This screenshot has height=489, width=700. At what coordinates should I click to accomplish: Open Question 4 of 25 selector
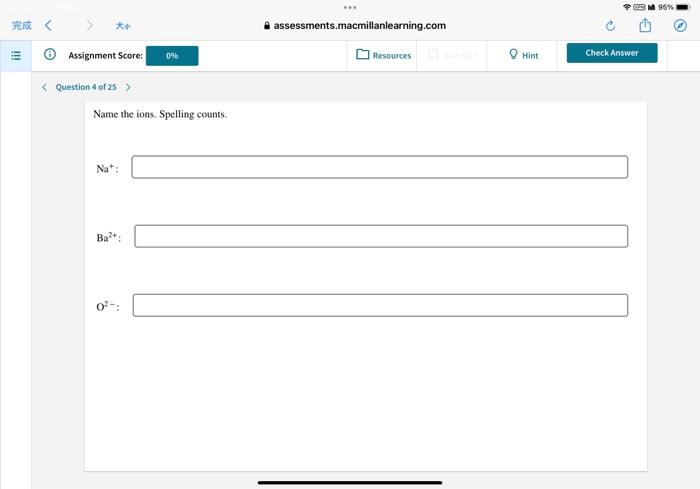coord(86,87)
